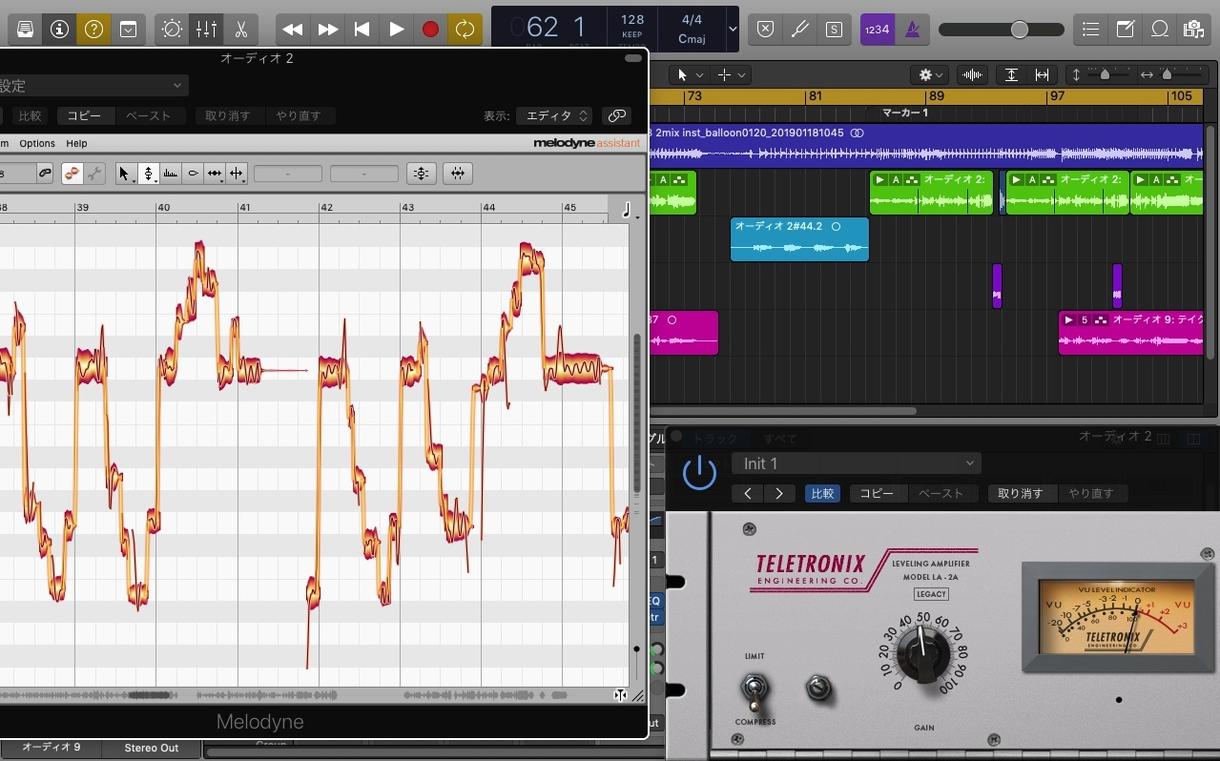The image size is (1220, 761).
Task: Expand the LCD display mode dropdown arrow
Action: click(x=732, y=29)
